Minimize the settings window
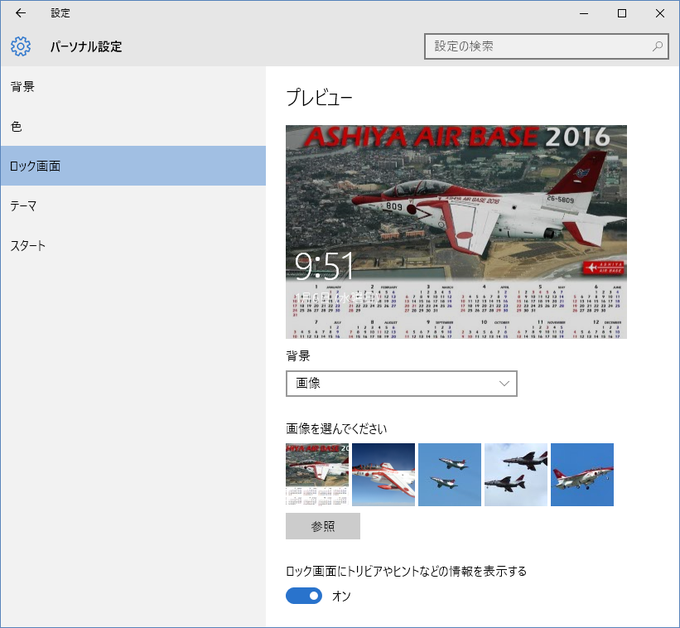This screenshot has height=628, width=680. coord(584,13)
